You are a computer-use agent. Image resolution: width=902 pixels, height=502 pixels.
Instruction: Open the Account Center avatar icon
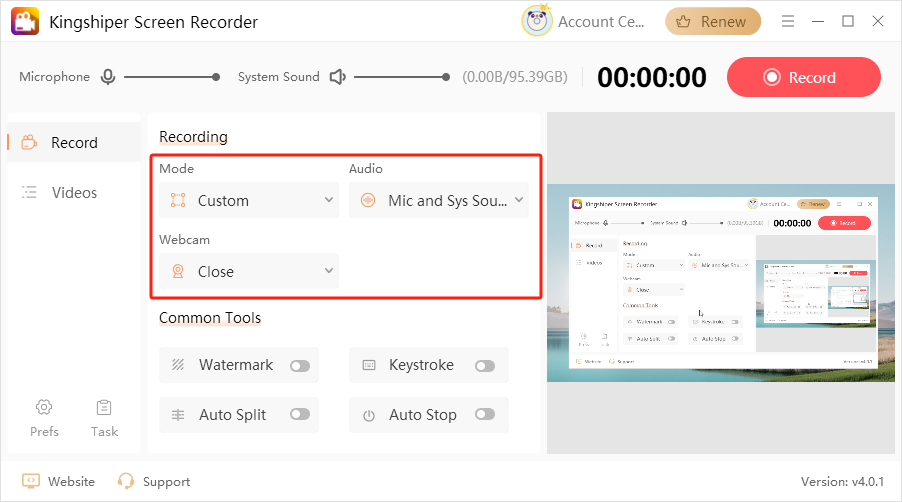point(537,21)
